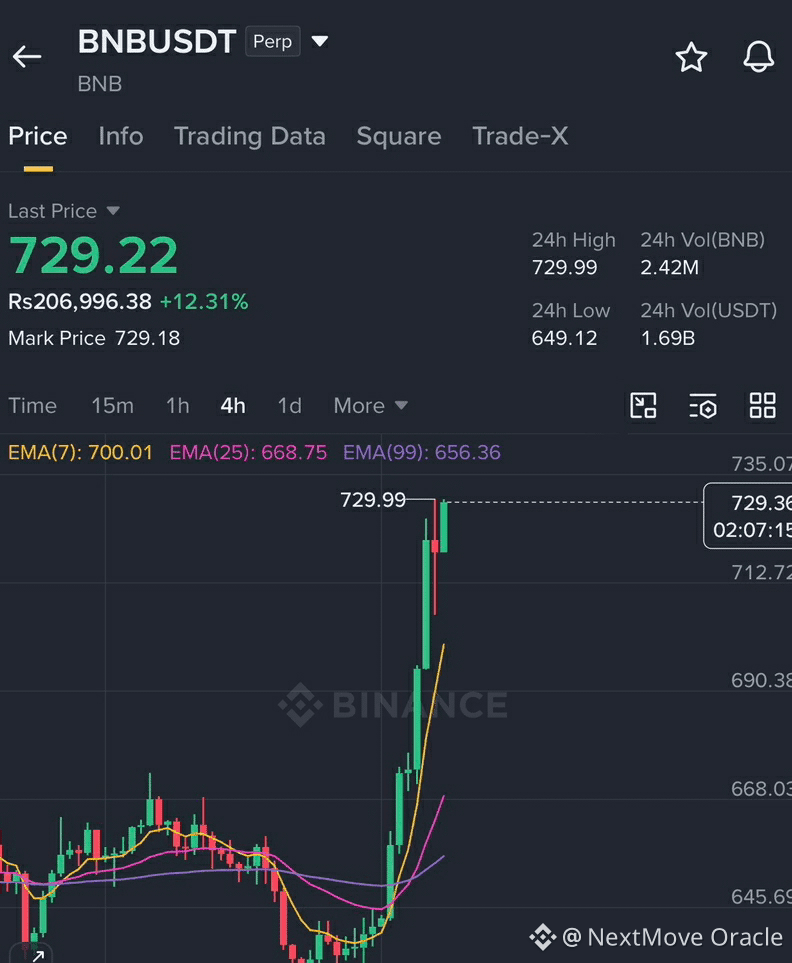Open the More timeframes dropdown
Image resolution: width=792 pixels, height=963 pixels.
[370, 405]
